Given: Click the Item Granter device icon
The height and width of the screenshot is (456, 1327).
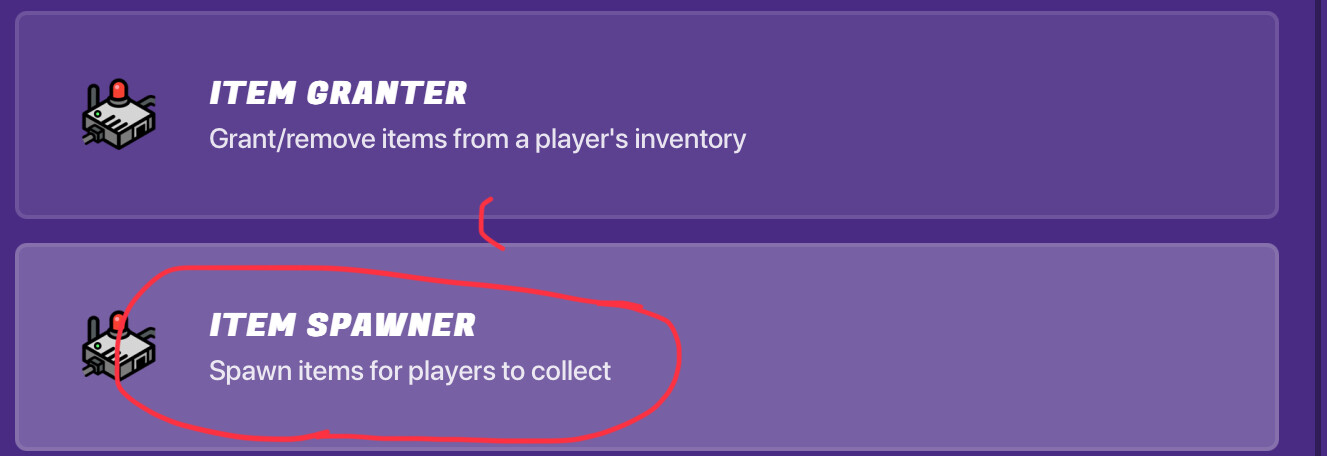Looking at the screenshot, I should point(117,115).
